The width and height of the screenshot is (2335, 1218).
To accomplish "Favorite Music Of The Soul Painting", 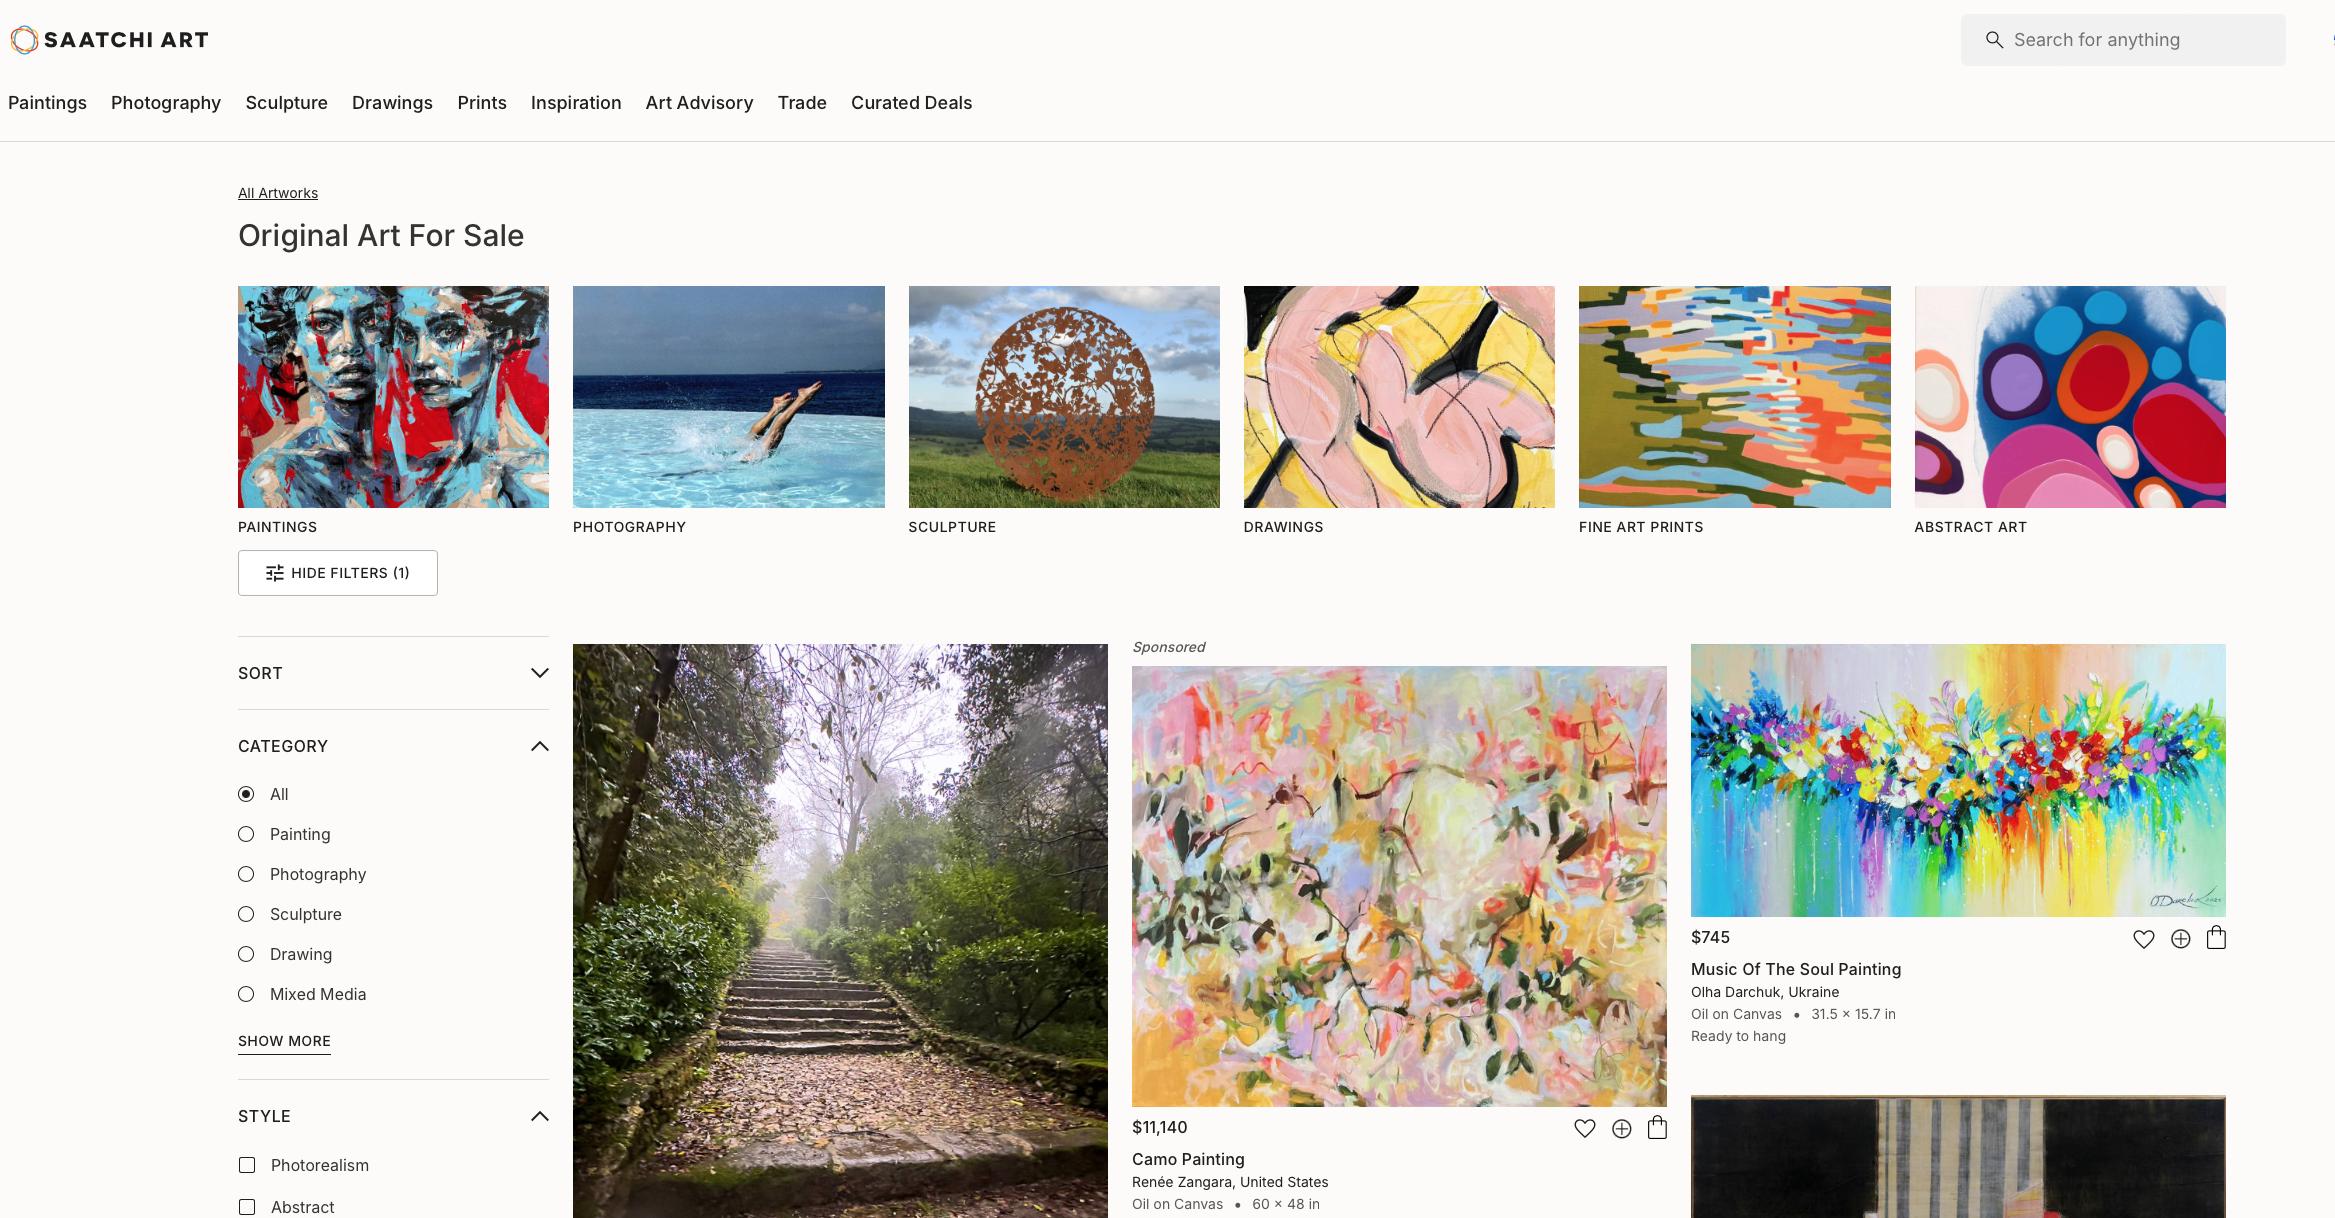I will [x=2144, y=939].
